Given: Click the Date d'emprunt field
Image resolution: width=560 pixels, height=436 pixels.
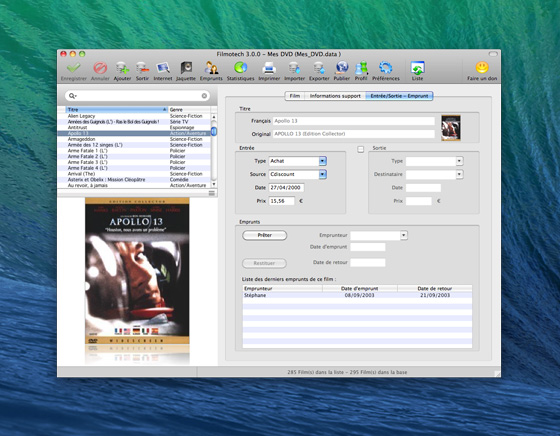Looking at the screenshot, I should pos(368,247).
